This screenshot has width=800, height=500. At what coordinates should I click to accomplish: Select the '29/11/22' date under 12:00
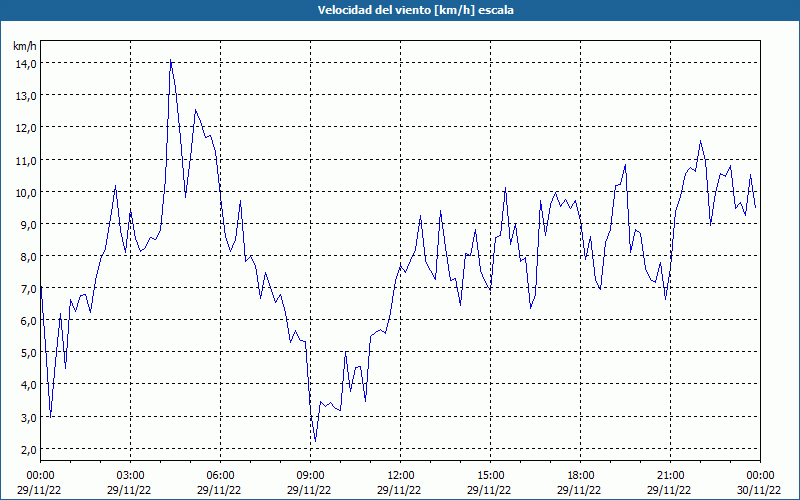coord(399,490)
